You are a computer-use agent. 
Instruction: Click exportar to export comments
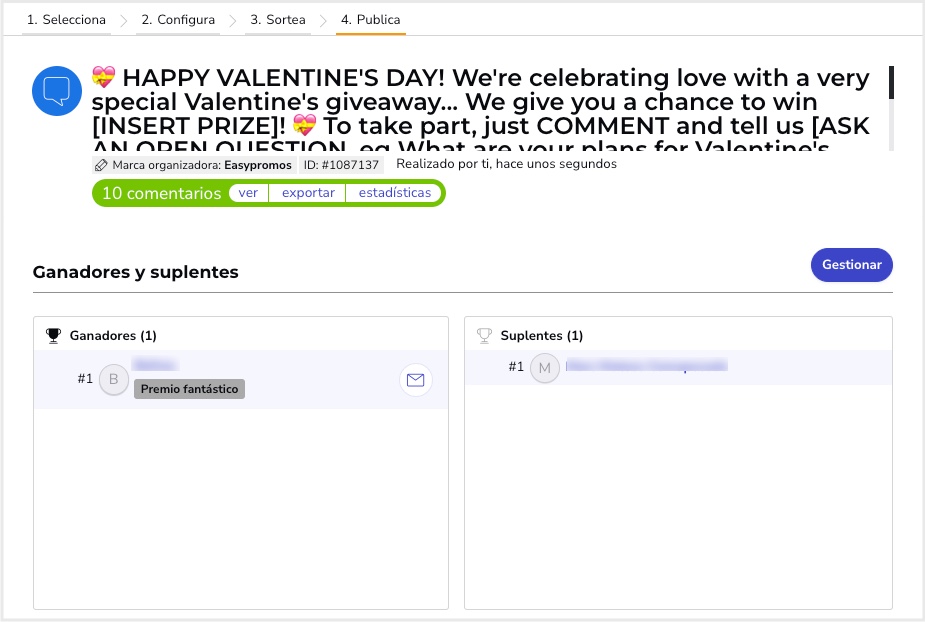[308, 193]
